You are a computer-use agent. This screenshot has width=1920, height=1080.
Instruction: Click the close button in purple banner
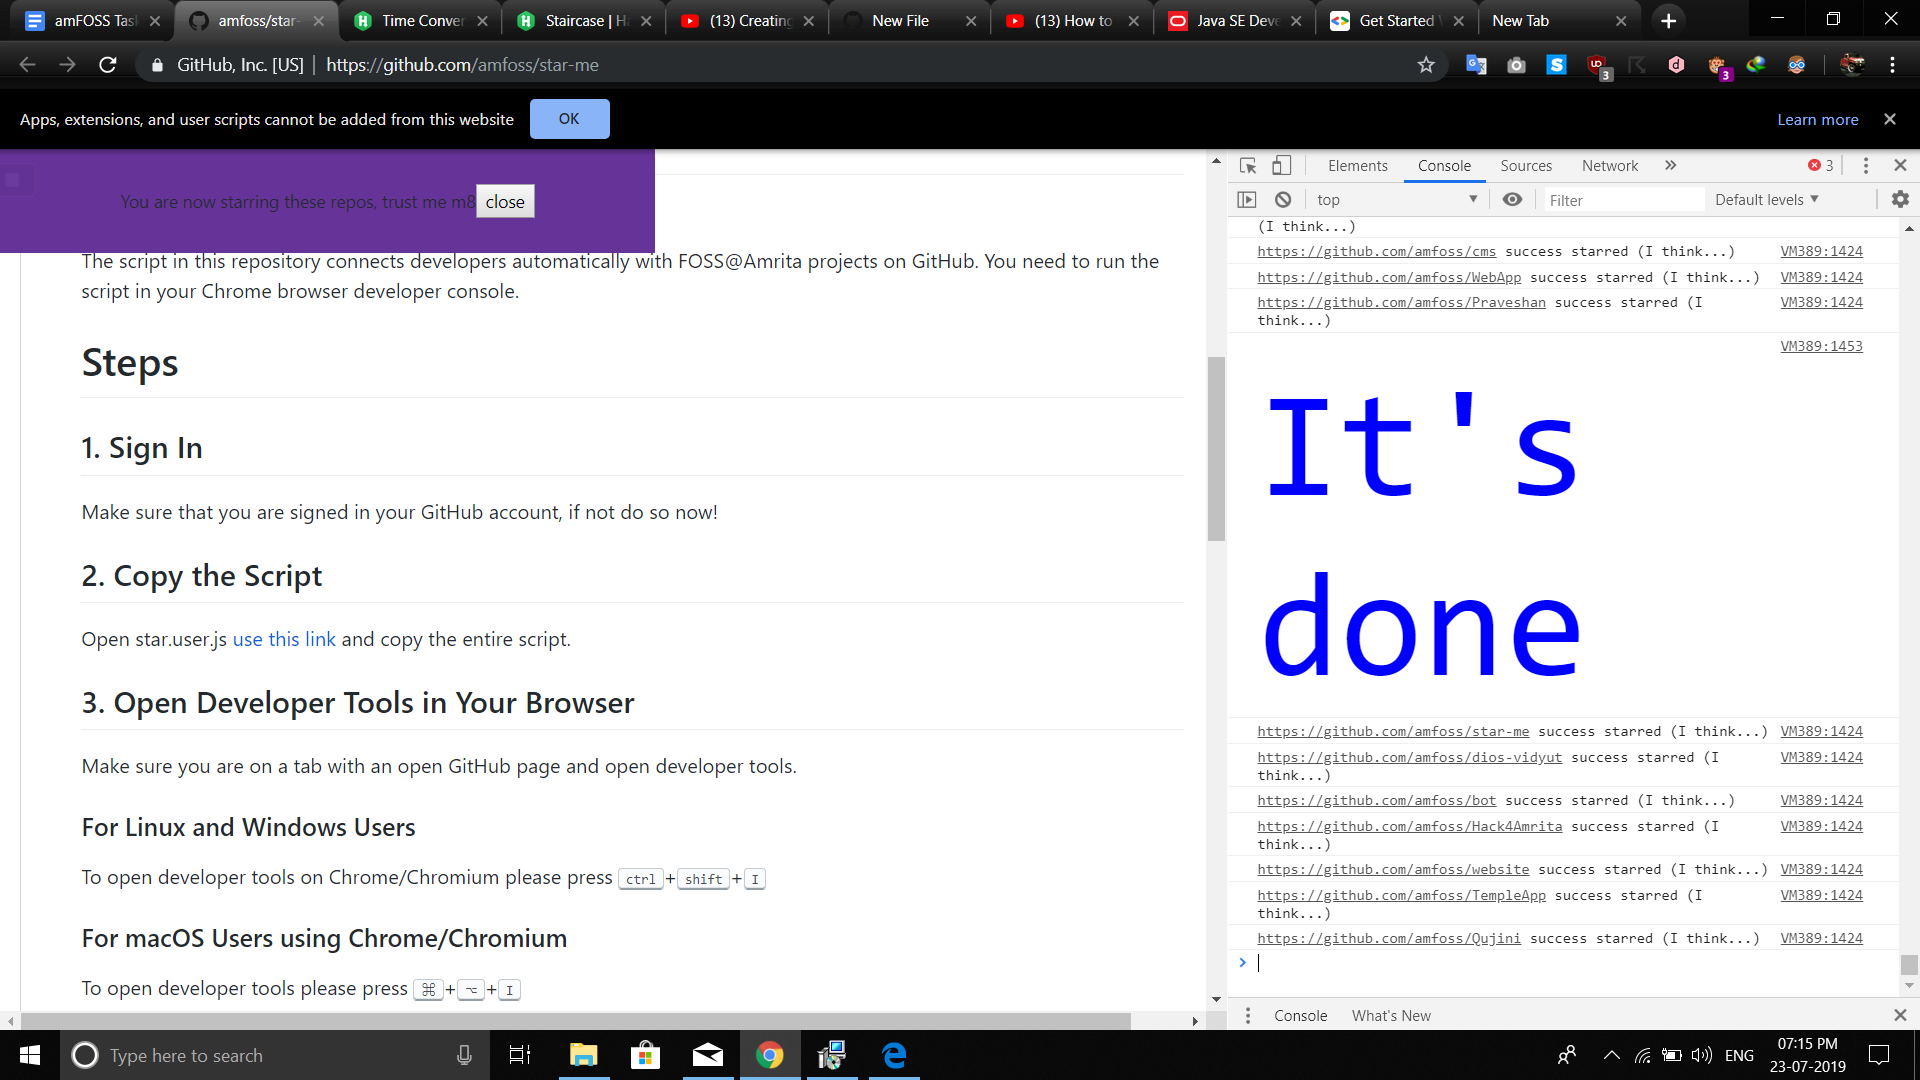pos(505,202)
